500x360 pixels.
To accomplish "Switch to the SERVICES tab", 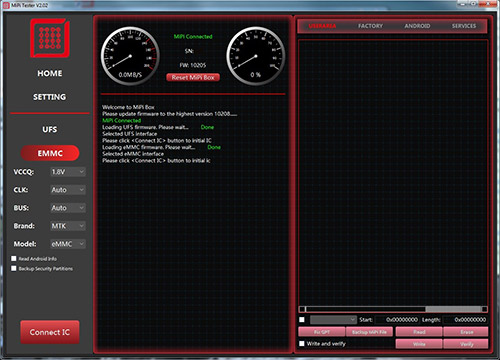I will (464, 26).
